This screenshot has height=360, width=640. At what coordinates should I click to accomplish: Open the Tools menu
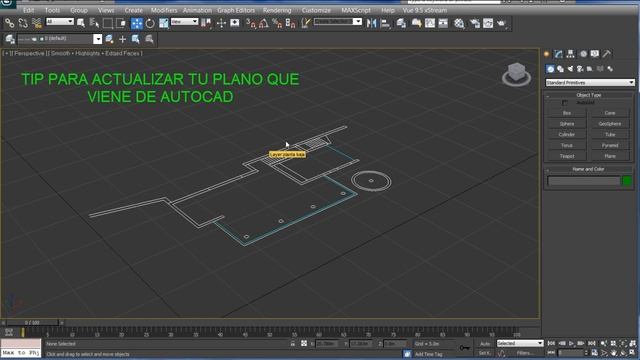[x=52, y=10]
